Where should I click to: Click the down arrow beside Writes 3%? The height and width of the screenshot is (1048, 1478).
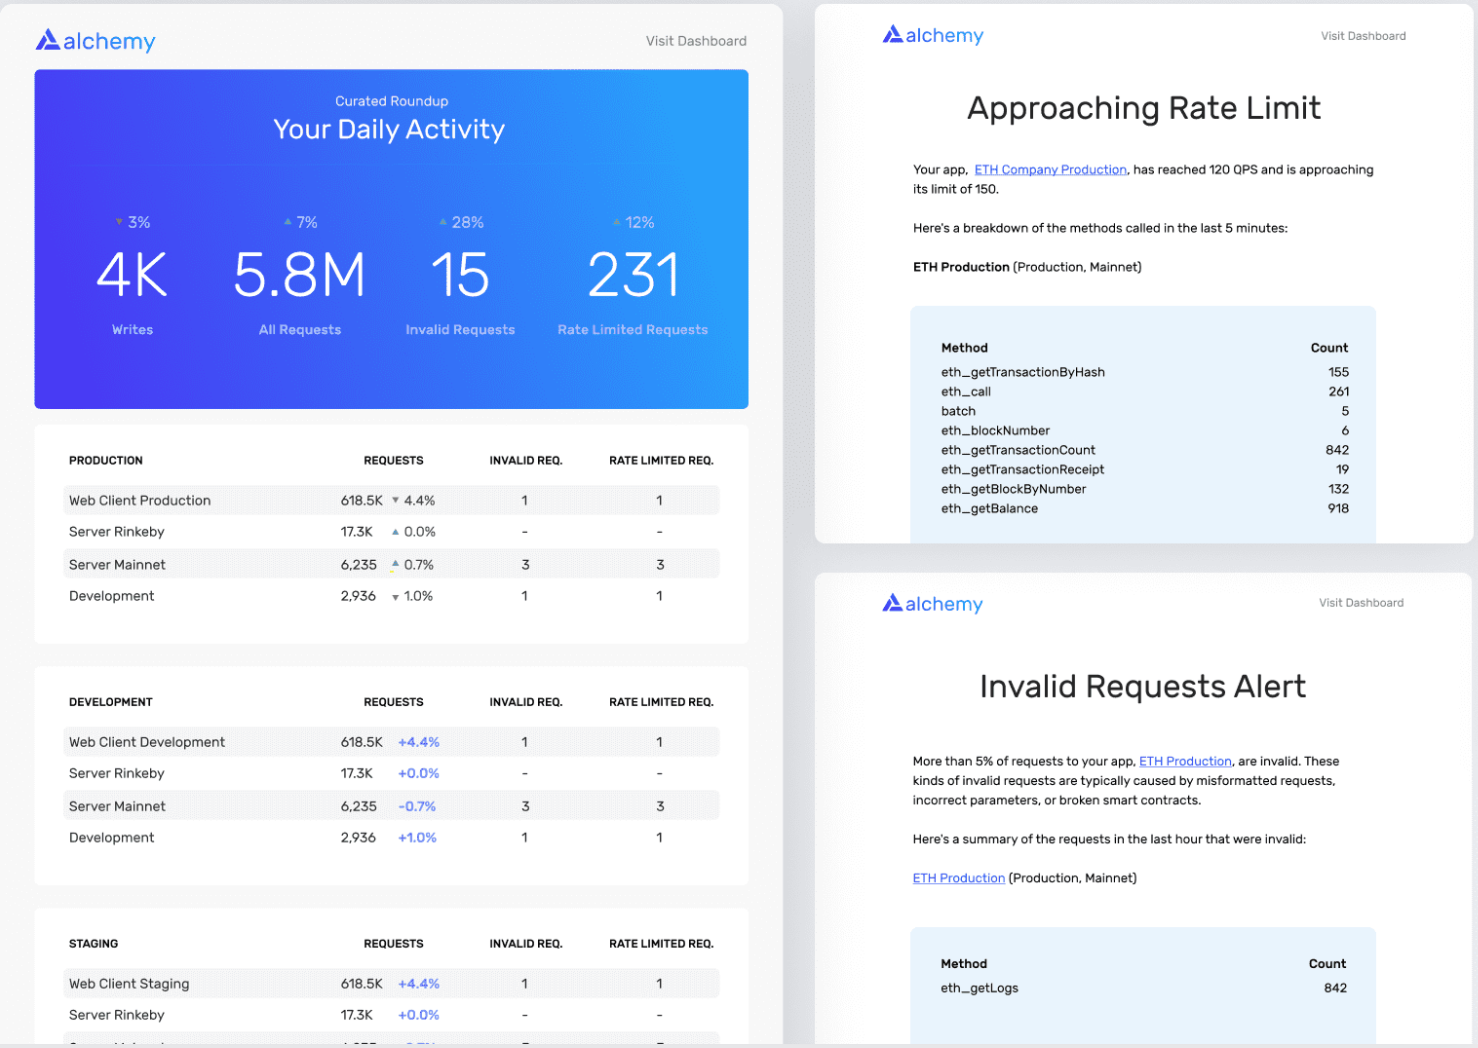pos(119,222)
